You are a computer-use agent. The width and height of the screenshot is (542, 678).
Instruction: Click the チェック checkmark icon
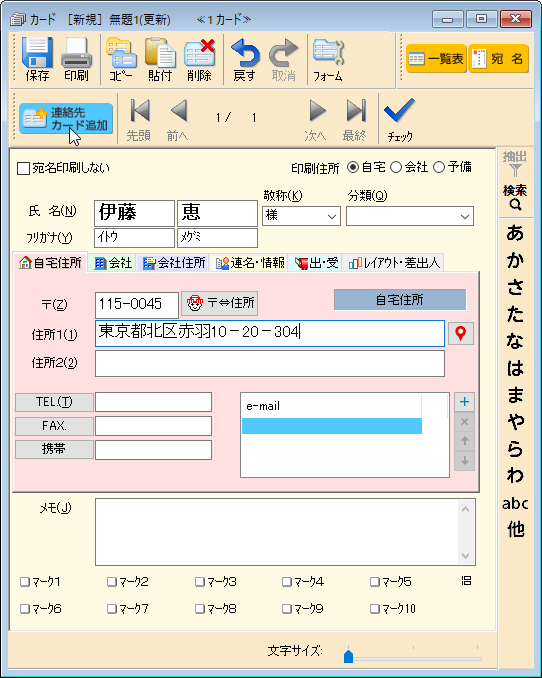(399, 111)
